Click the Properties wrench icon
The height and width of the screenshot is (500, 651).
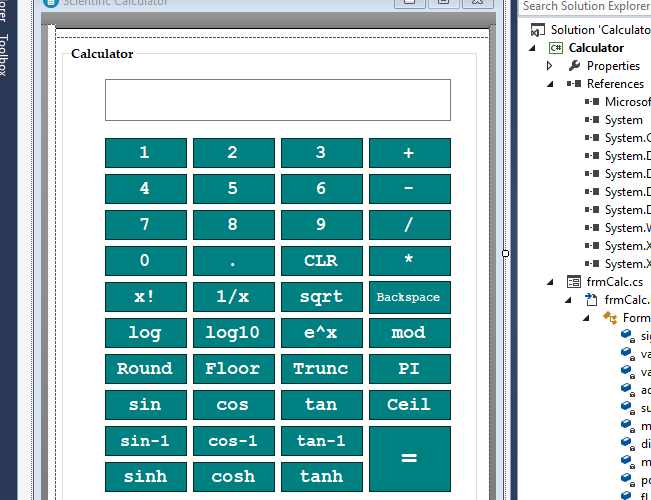point(574,66)
